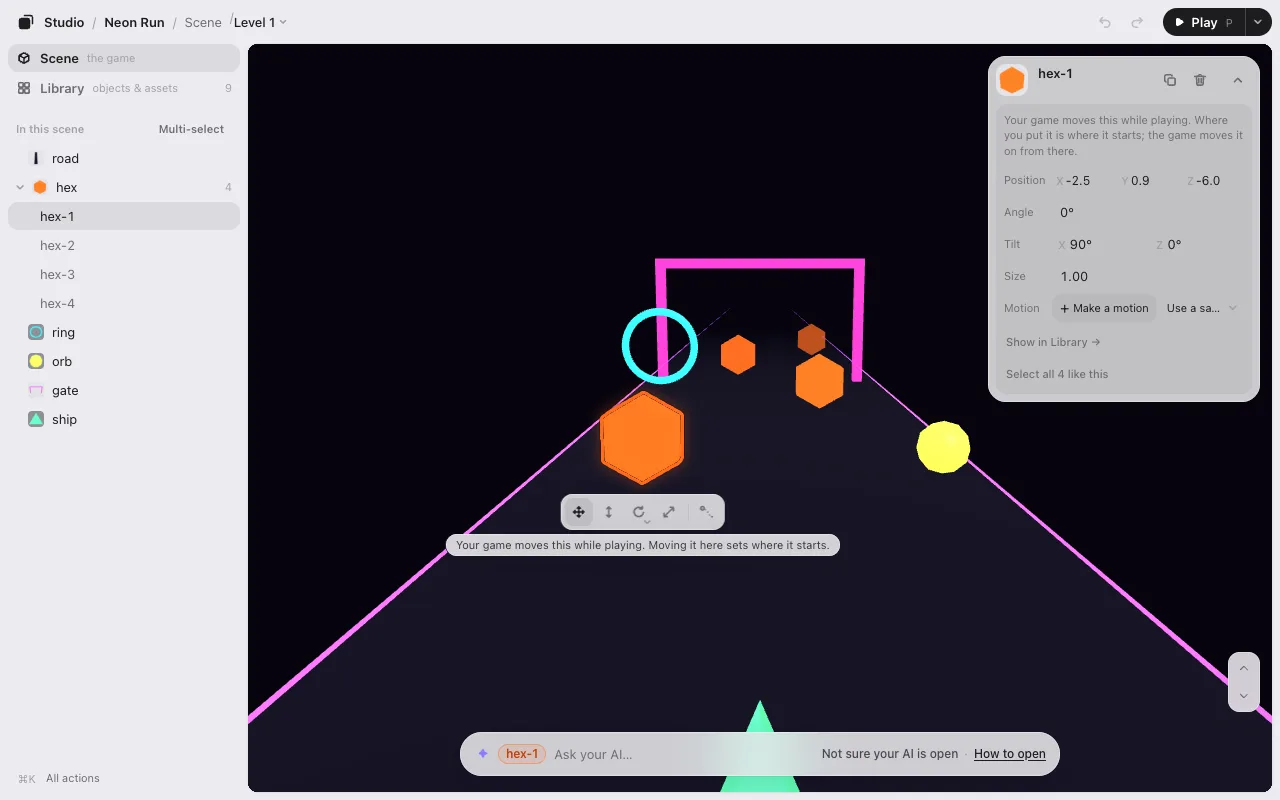Click the Redo arrow in the top bar
1280x800 pixels.
[1137, 22]
